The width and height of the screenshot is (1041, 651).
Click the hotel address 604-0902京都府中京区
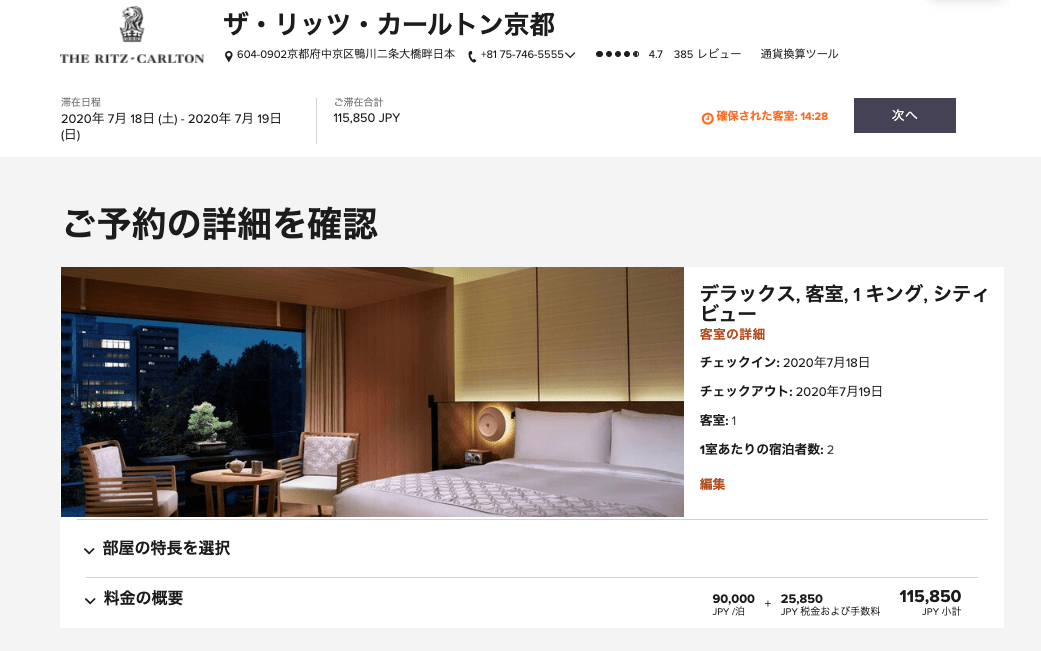[346, 54]
